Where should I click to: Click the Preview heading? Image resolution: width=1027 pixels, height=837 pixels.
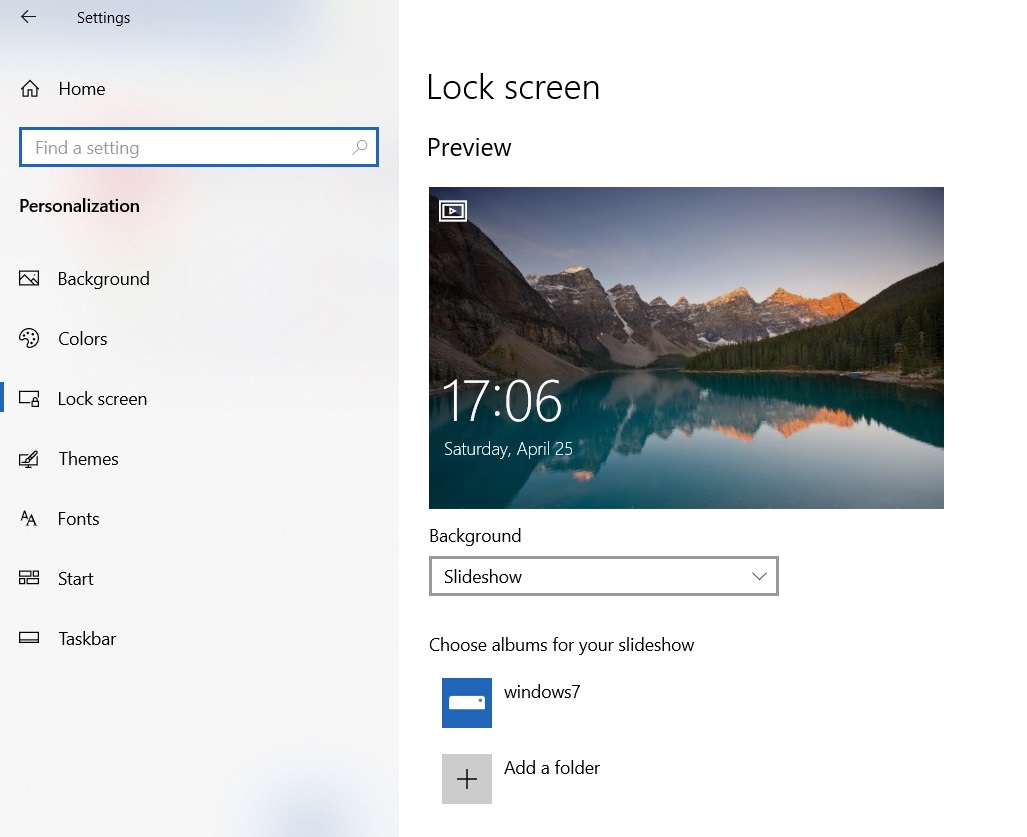469,147
